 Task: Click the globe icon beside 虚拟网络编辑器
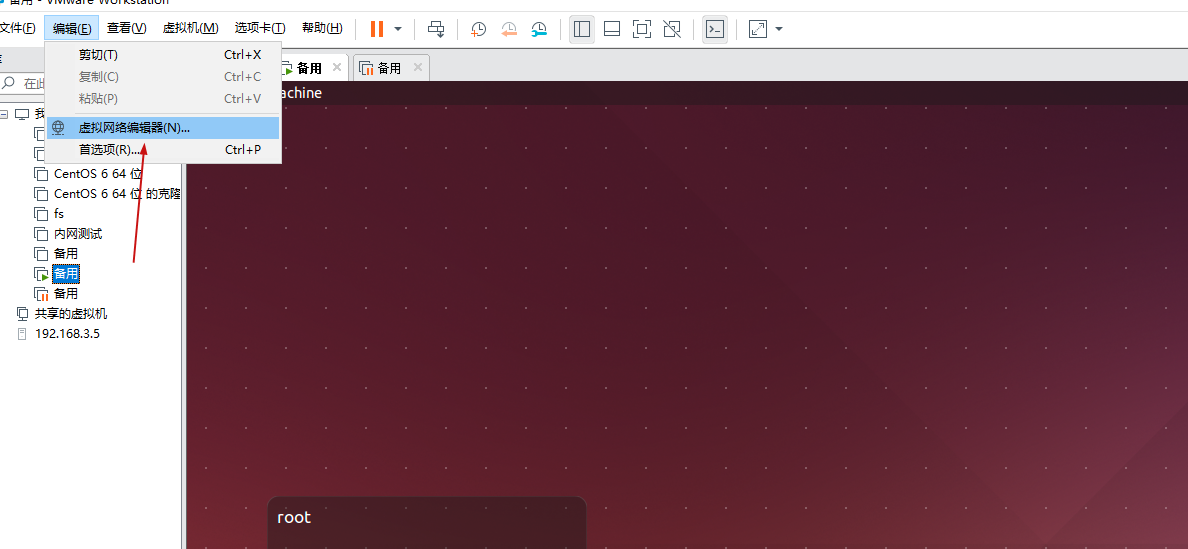coord(58,128)
